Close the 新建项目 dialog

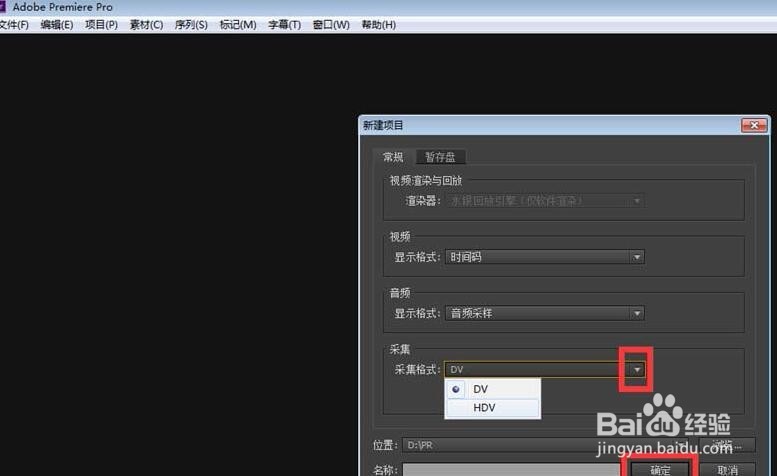(x=754, y=125)
